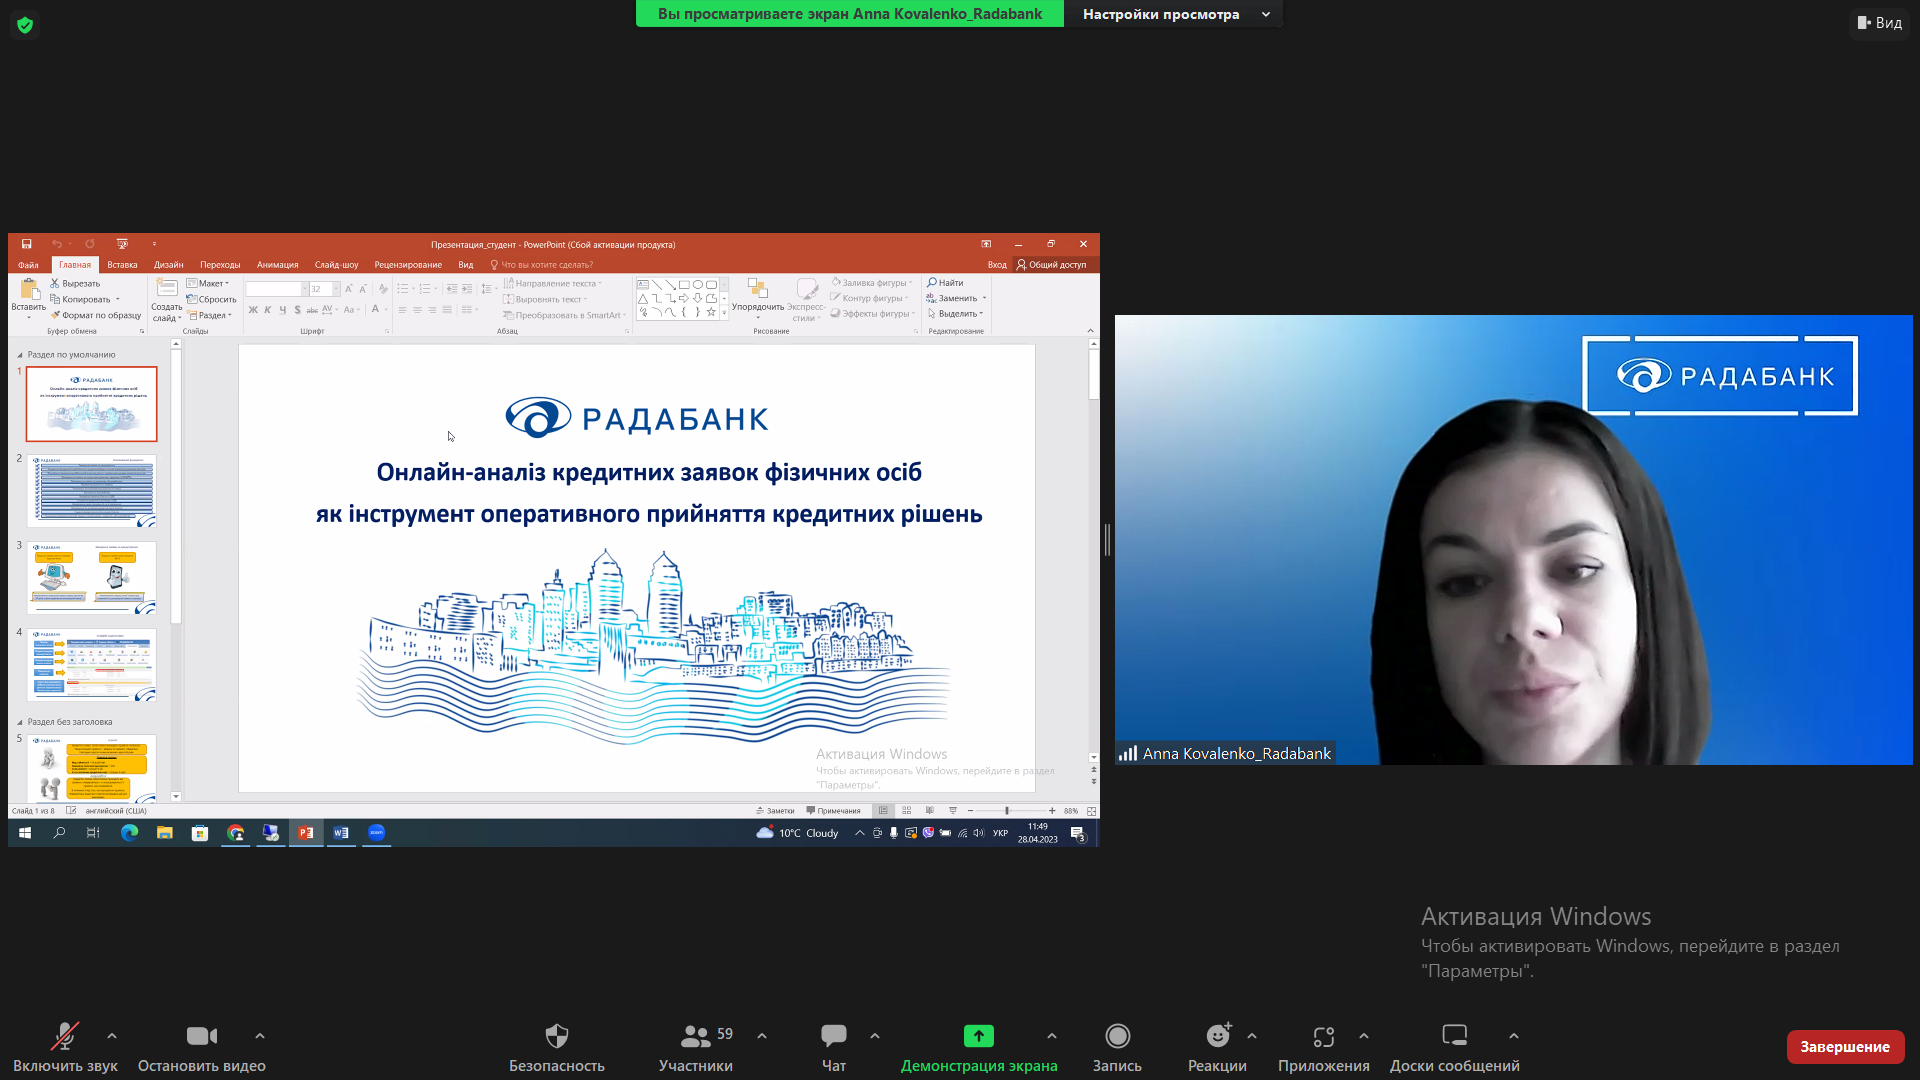Open Приложения apps button
Screen dimensions: 1920x1080
pos(1324,1047)
